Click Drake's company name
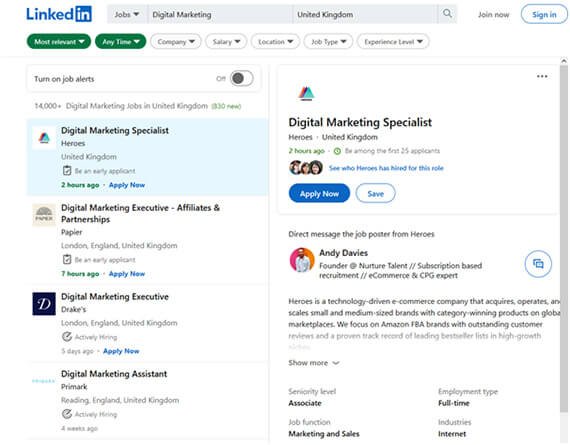Viewport: 570px width, 445px height. pos(73,309)
